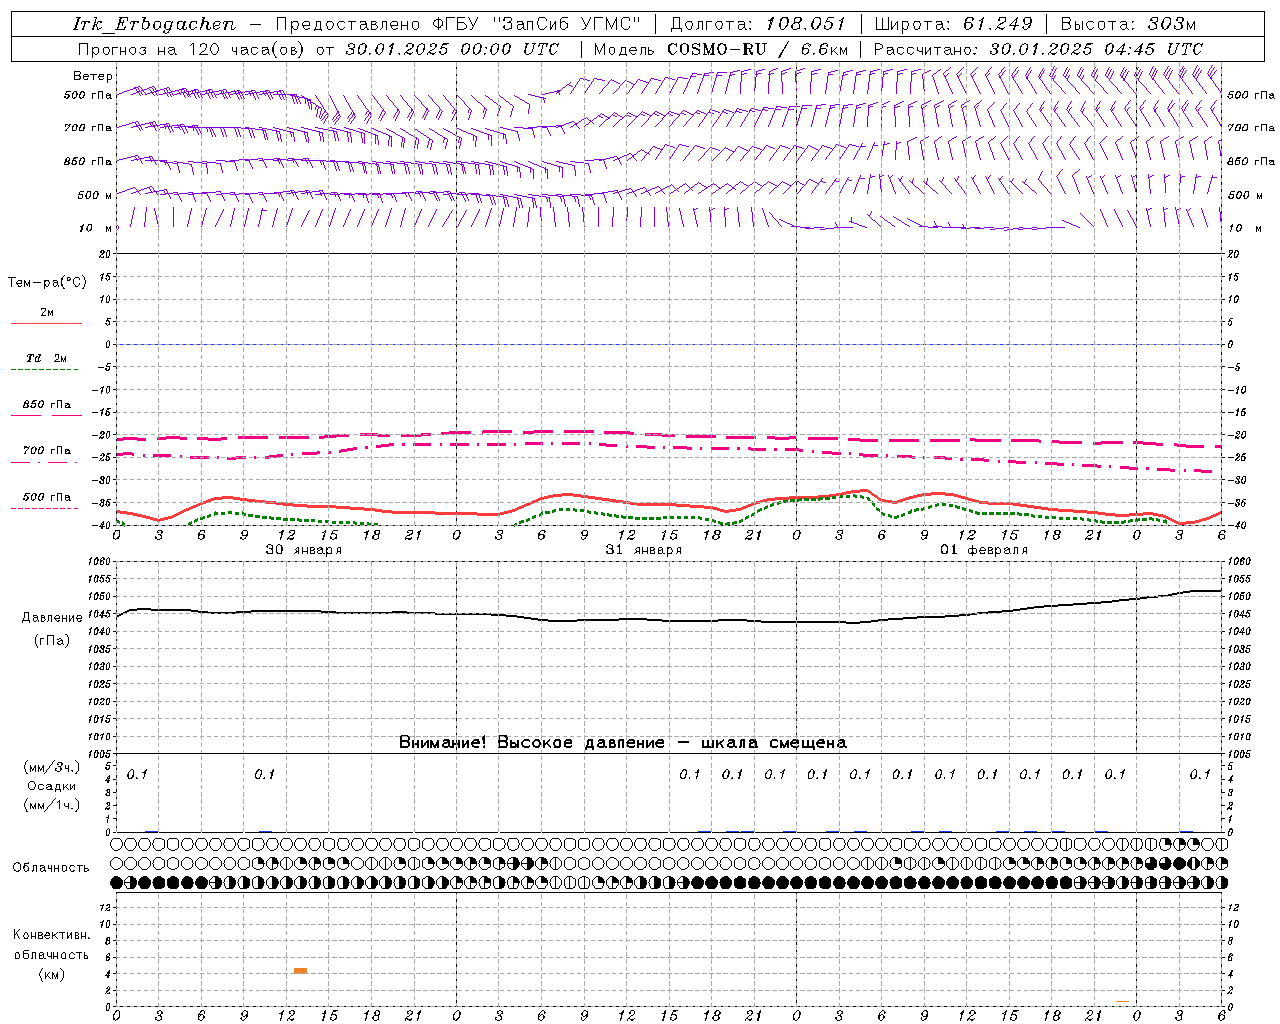Click the "(мм/3ч.)" precipitation unit label
1280x1024 pixels.
52,768
